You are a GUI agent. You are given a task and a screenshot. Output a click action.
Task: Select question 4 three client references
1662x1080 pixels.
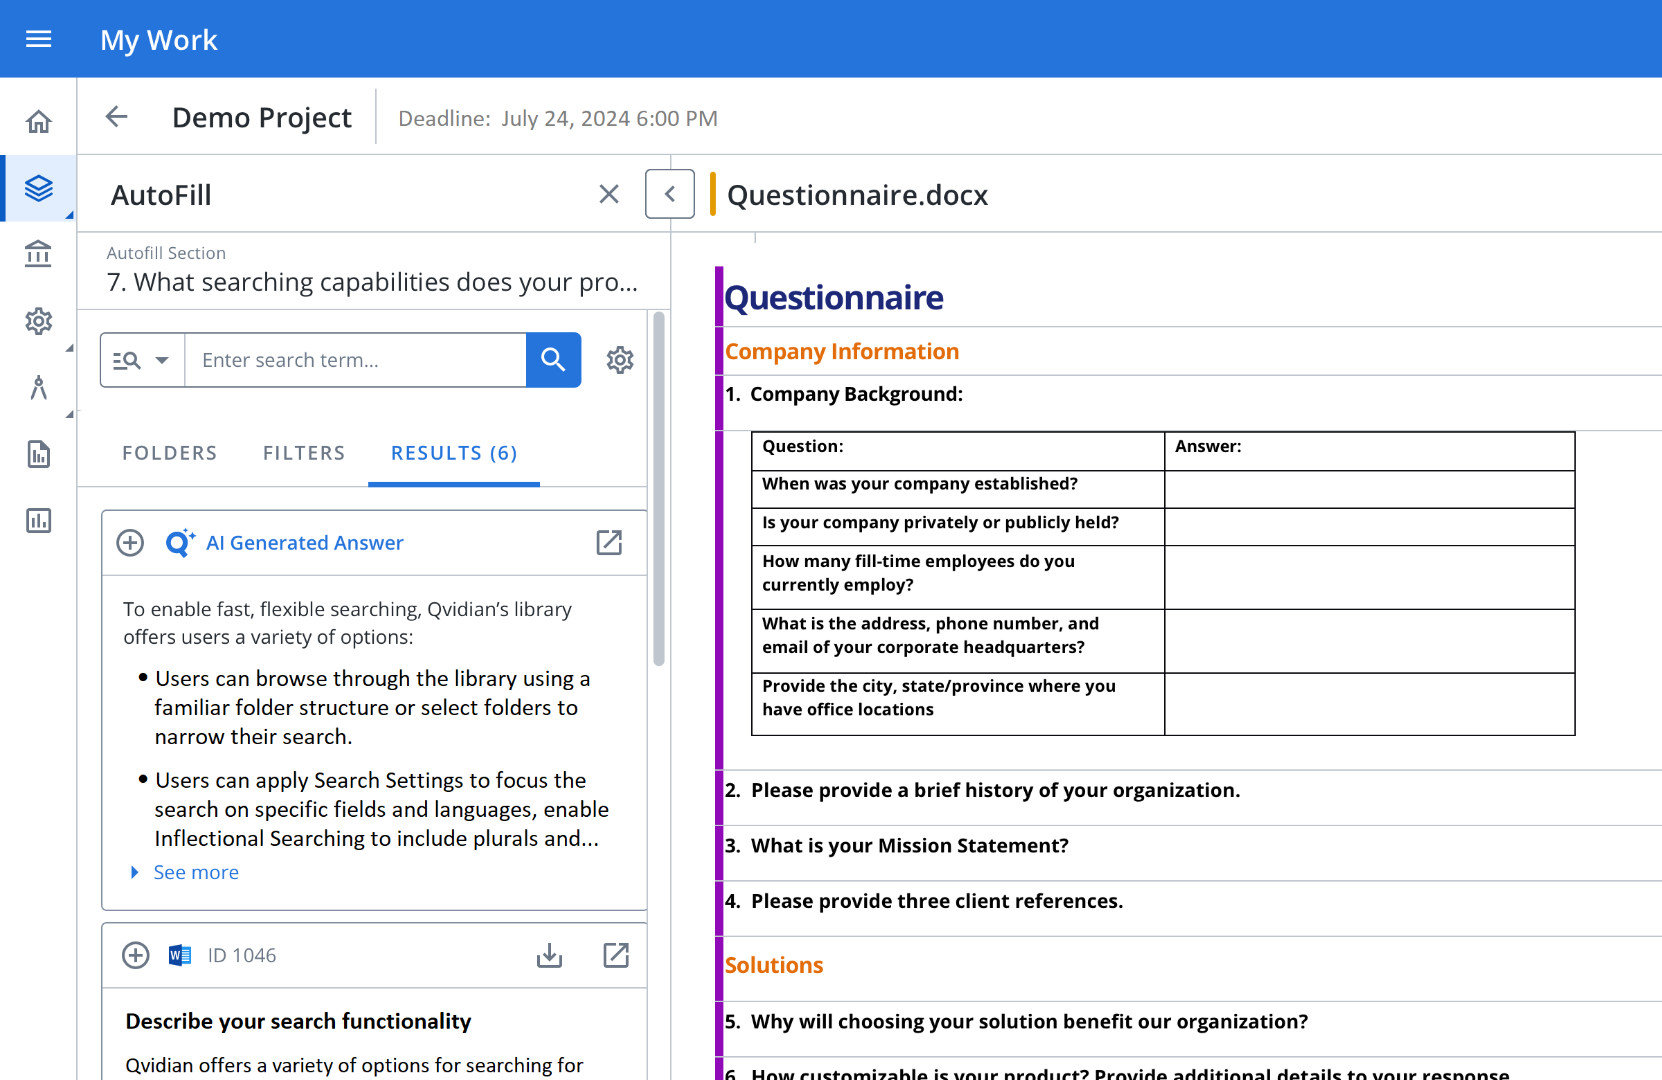924,901
